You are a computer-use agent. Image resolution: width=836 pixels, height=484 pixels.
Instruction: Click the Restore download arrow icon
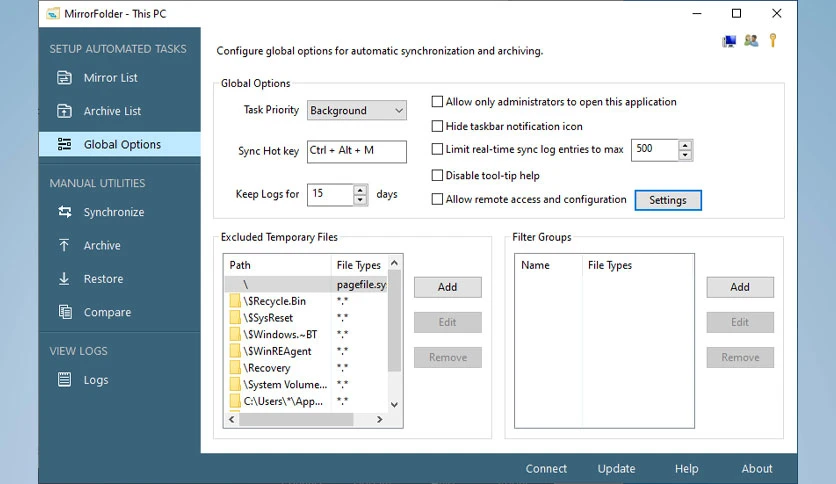pyautogui.click(x=64, y=279)
